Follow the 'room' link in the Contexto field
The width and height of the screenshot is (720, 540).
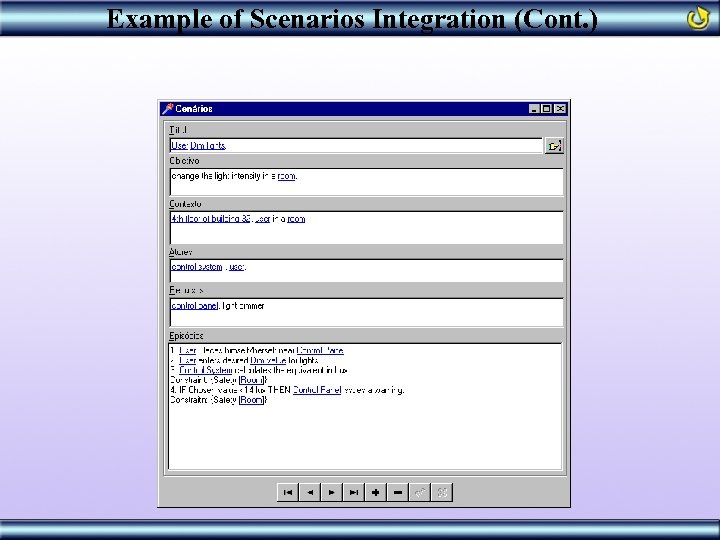[296, 219]
